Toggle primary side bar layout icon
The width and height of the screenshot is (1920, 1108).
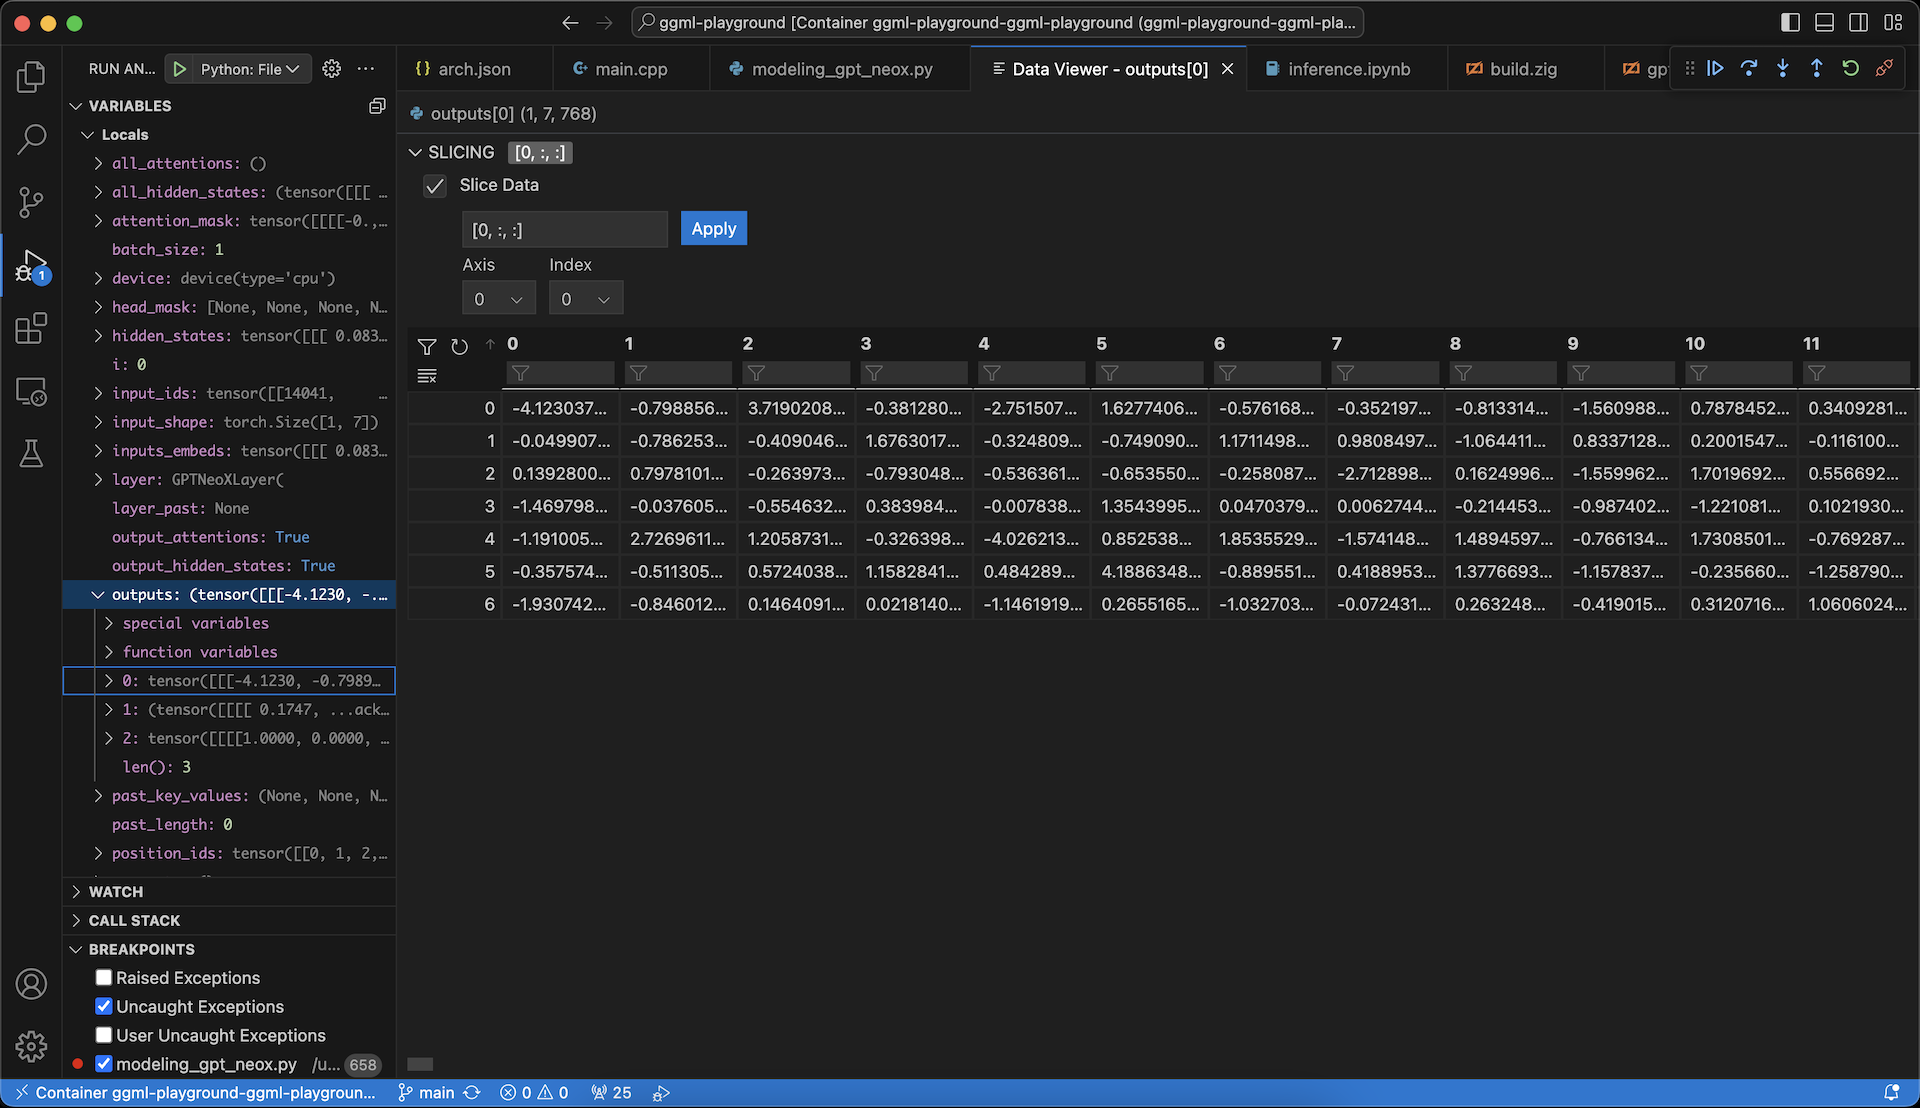[x=1791, y=22]
